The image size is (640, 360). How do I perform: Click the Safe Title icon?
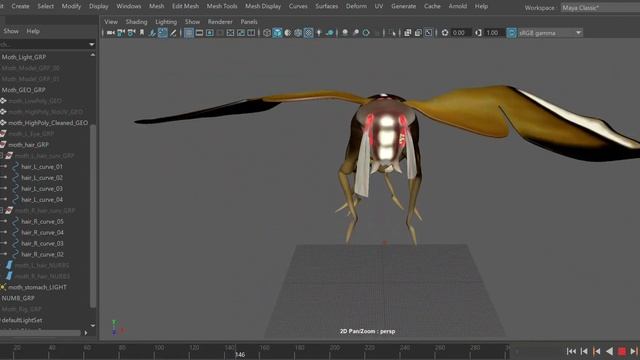click(251, 33)
